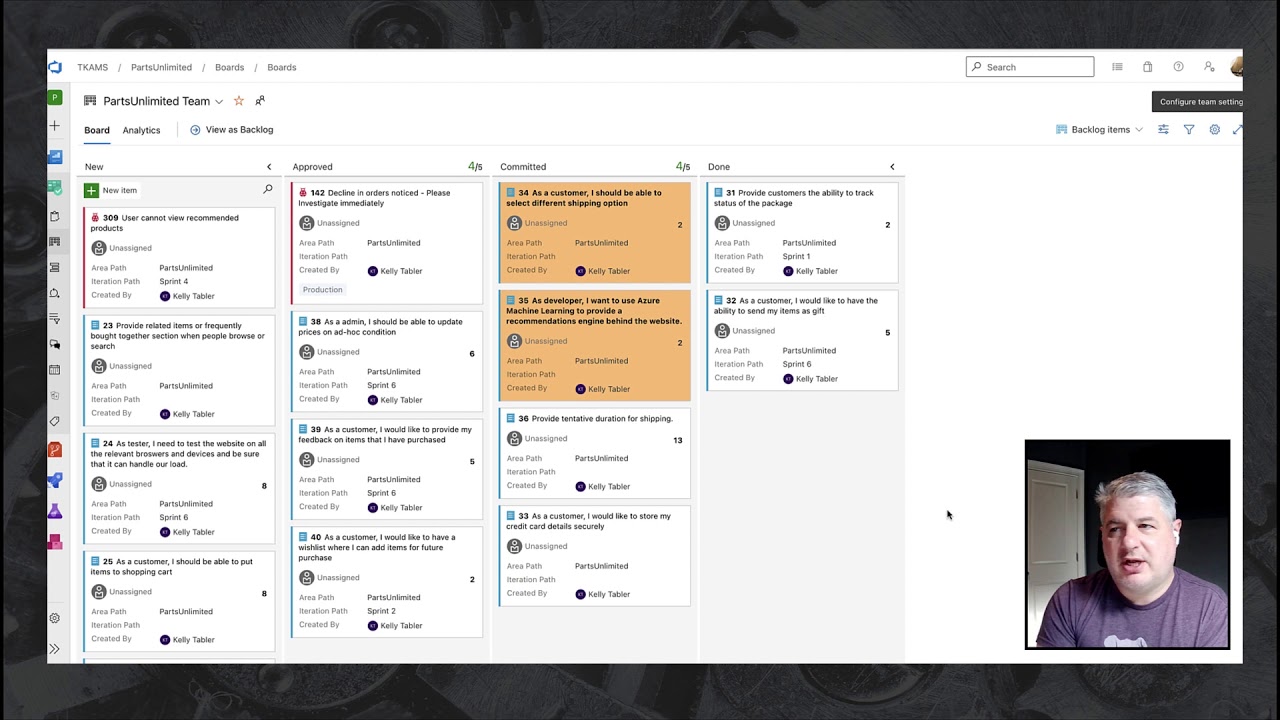
Task: Click the team members icon beside the star
Action: [x=260, y=100]
